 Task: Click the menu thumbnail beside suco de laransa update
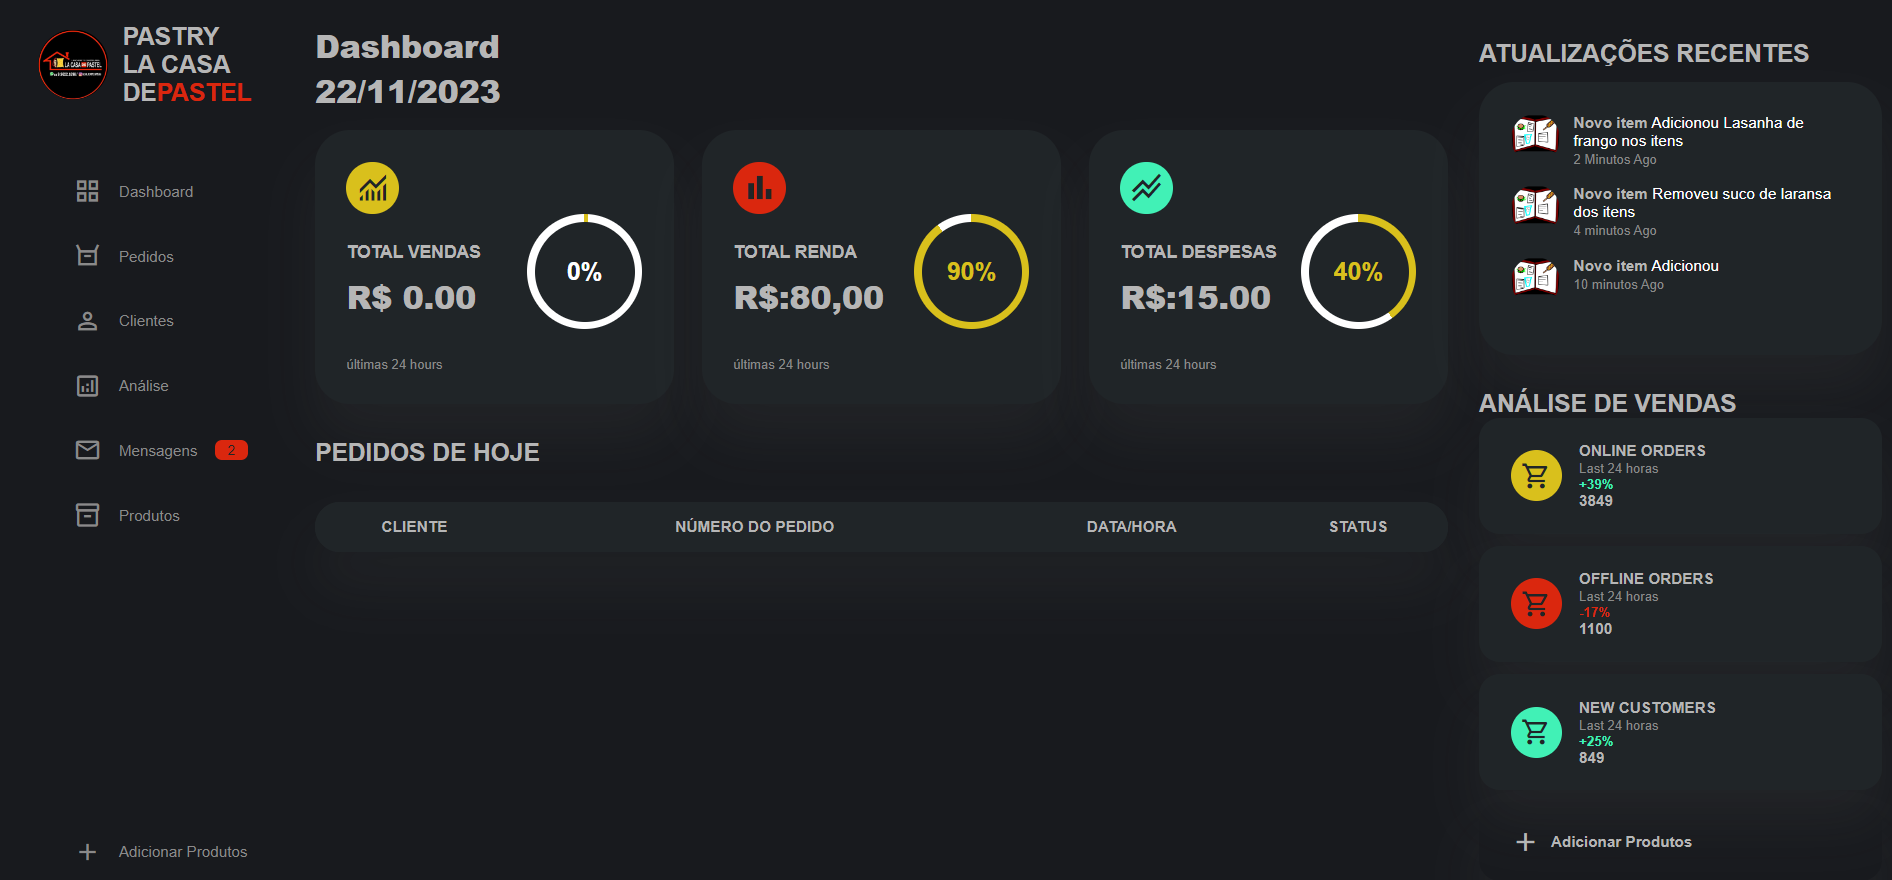pos(1535,205)
